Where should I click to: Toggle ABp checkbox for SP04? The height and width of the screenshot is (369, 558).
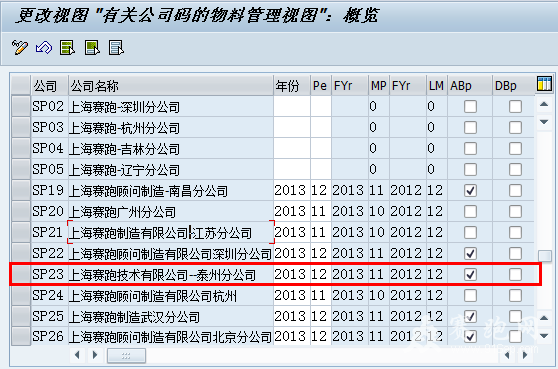coord(470,148)
